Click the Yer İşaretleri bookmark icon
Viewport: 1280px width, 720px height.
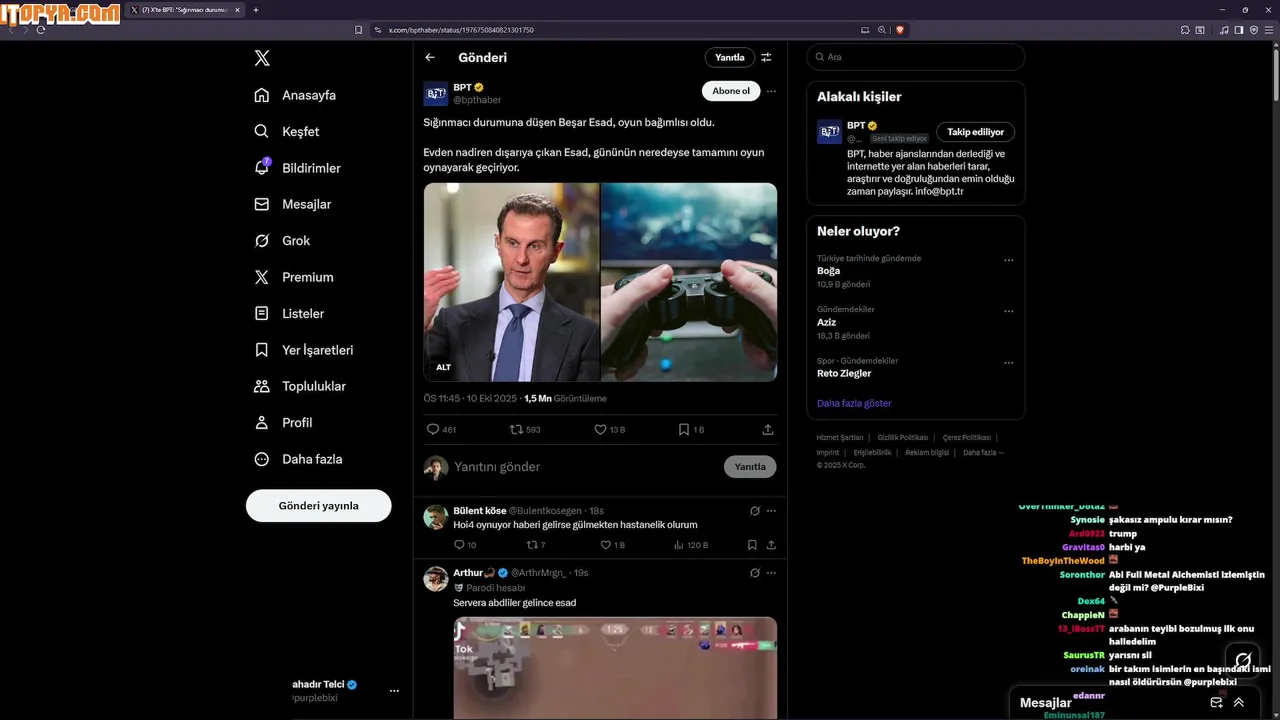[262, 350]
